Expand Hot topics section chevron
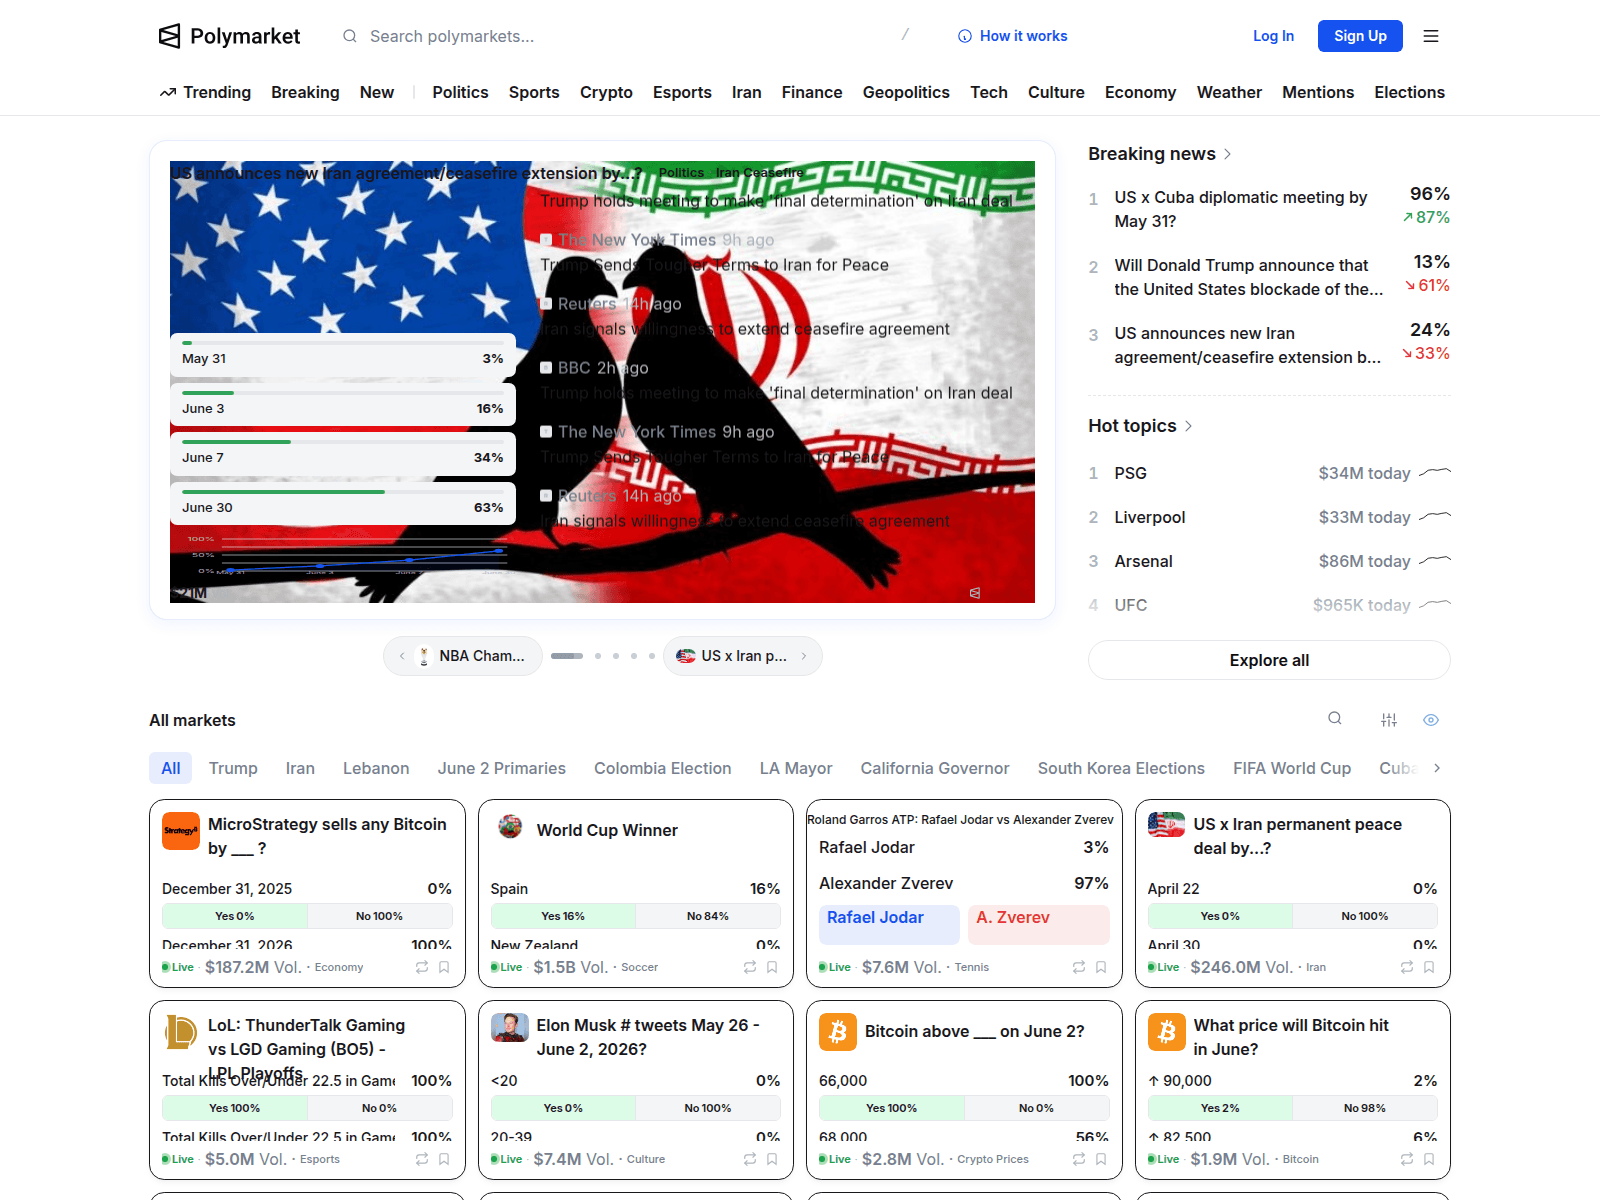1600x1200 pixels. (x=1188, y=426)
